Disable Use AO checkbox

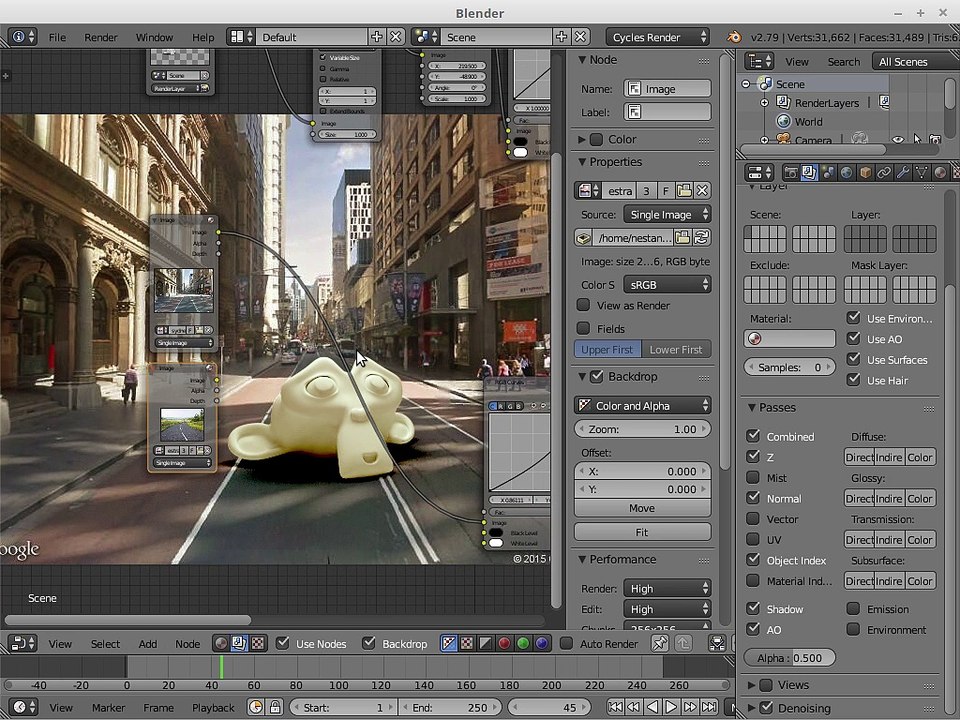[x=853, y=339]
